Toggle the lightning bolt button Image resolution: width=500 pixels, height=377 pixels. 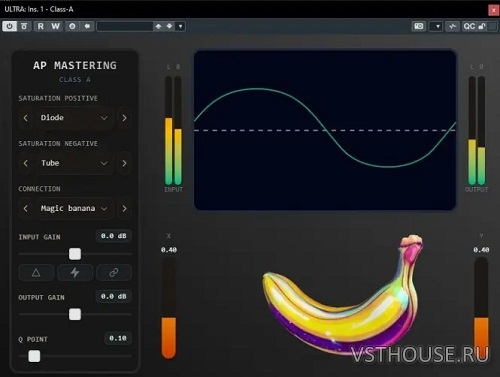(75, 273)
